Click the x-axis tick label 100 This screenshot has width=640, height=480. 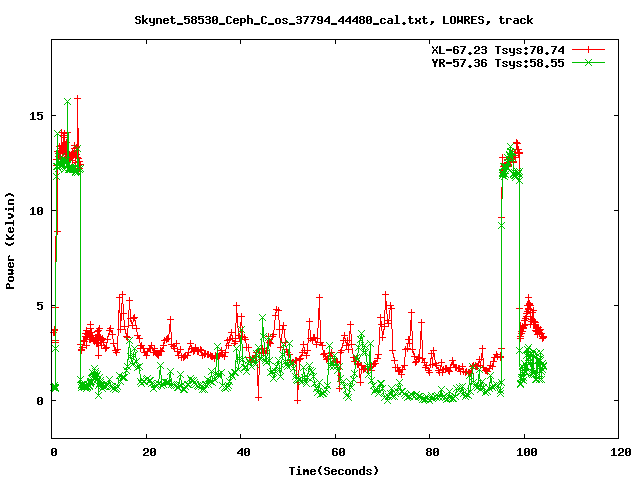pyautogui.click(x=527, y=452)
